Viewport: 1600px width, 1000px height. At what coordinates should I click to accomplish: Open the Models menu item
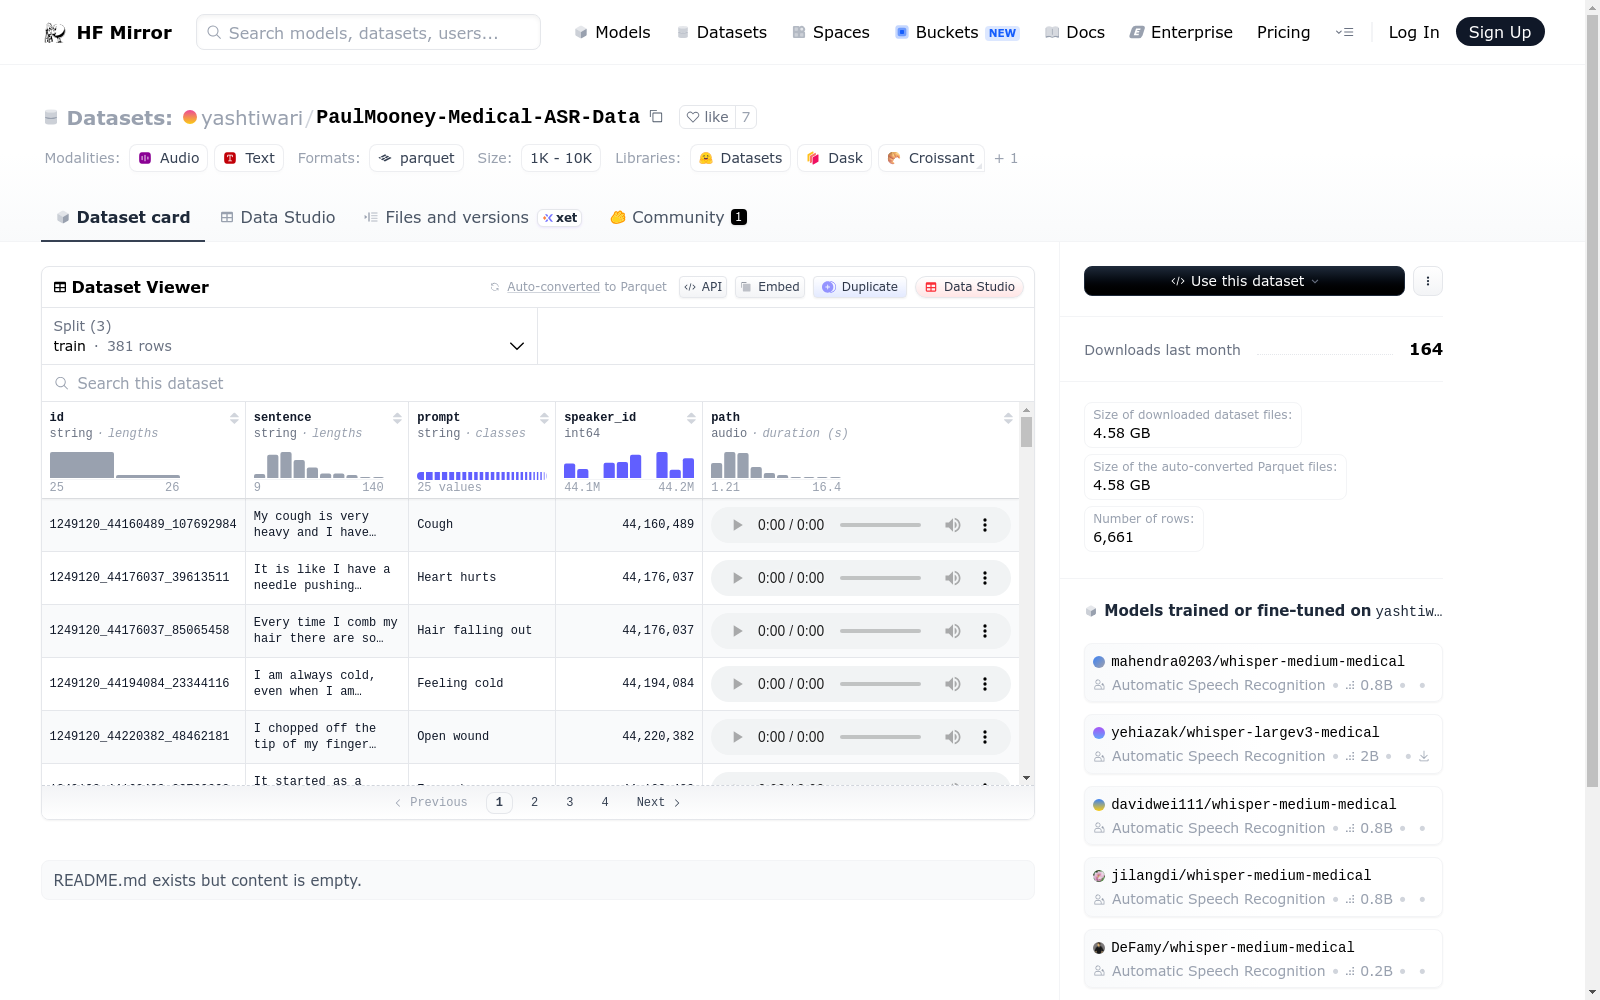(x=612, y=32)
